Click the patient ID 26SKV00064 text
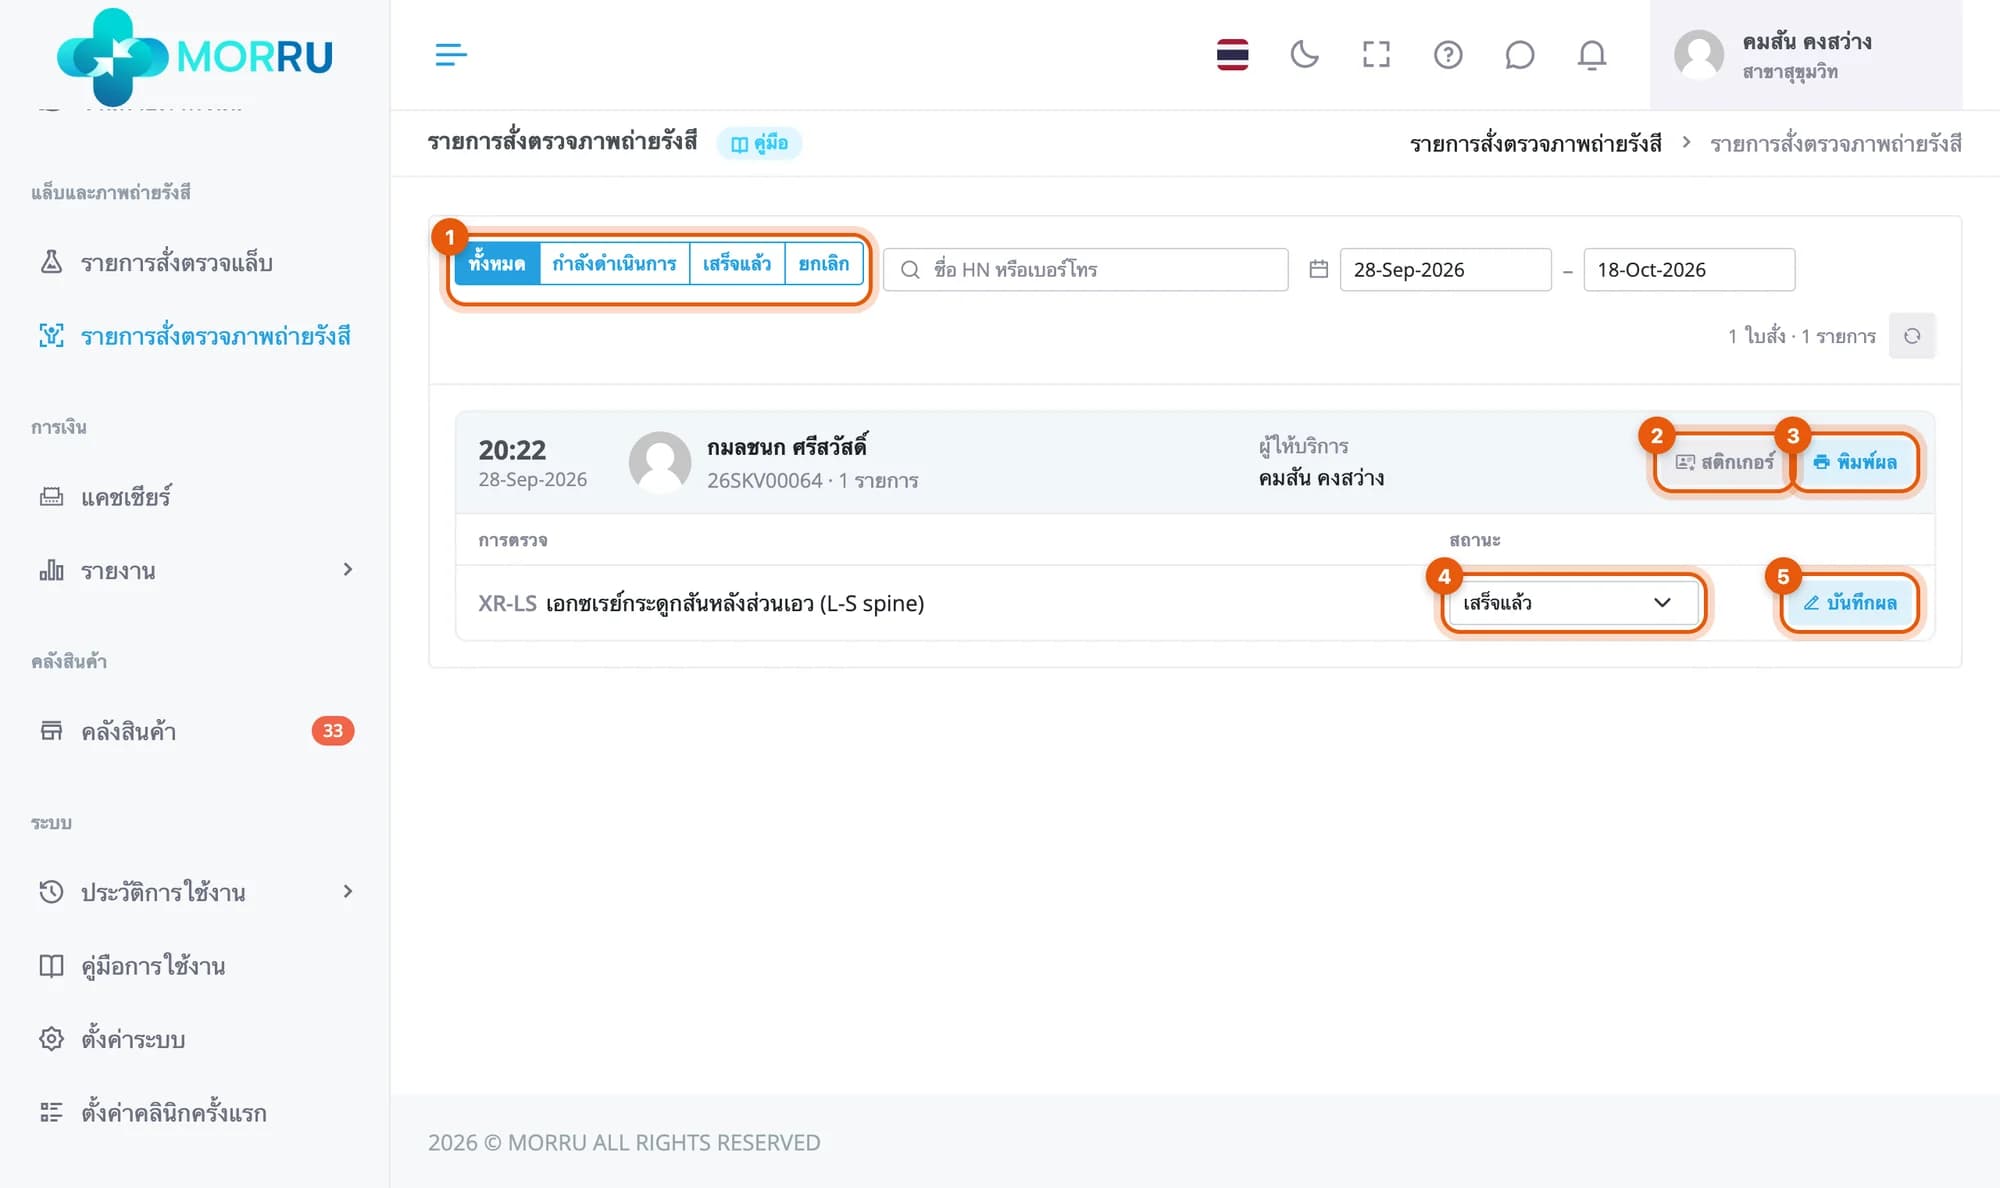 [765, 481]
